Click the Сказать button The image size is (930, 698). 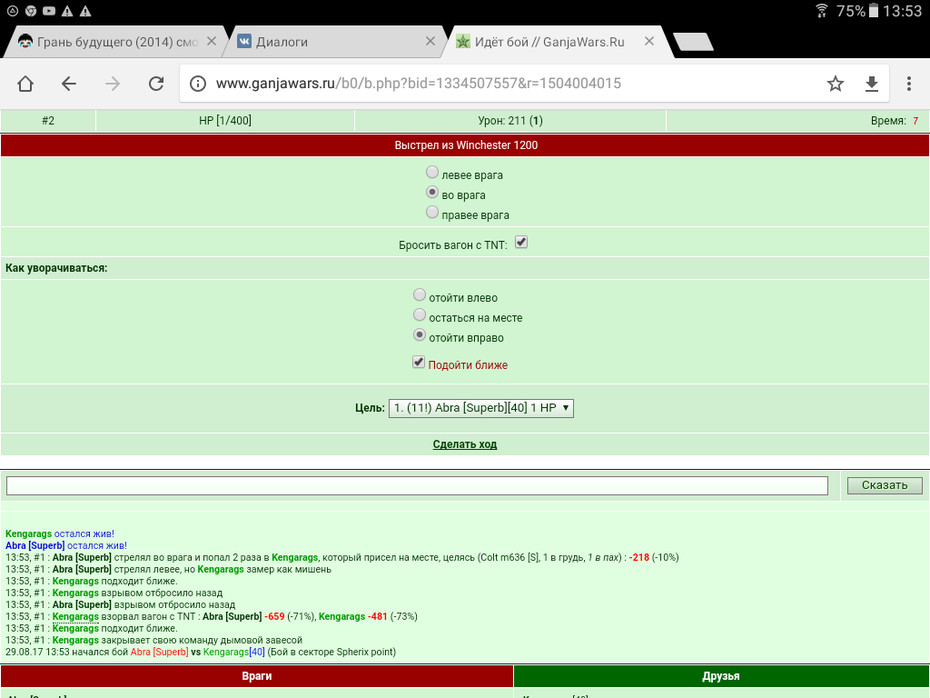[x=884, y=485]
